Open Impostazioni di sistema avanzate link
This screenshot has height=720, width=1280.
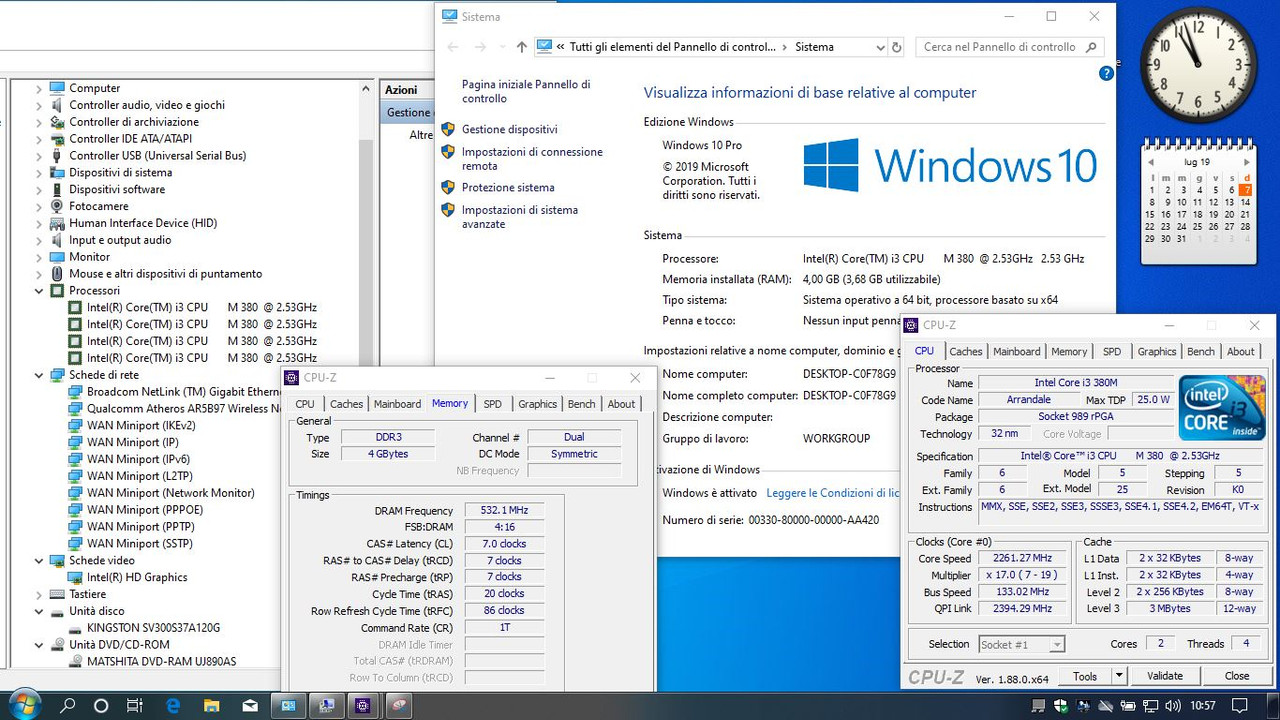[x=520, y=217]
